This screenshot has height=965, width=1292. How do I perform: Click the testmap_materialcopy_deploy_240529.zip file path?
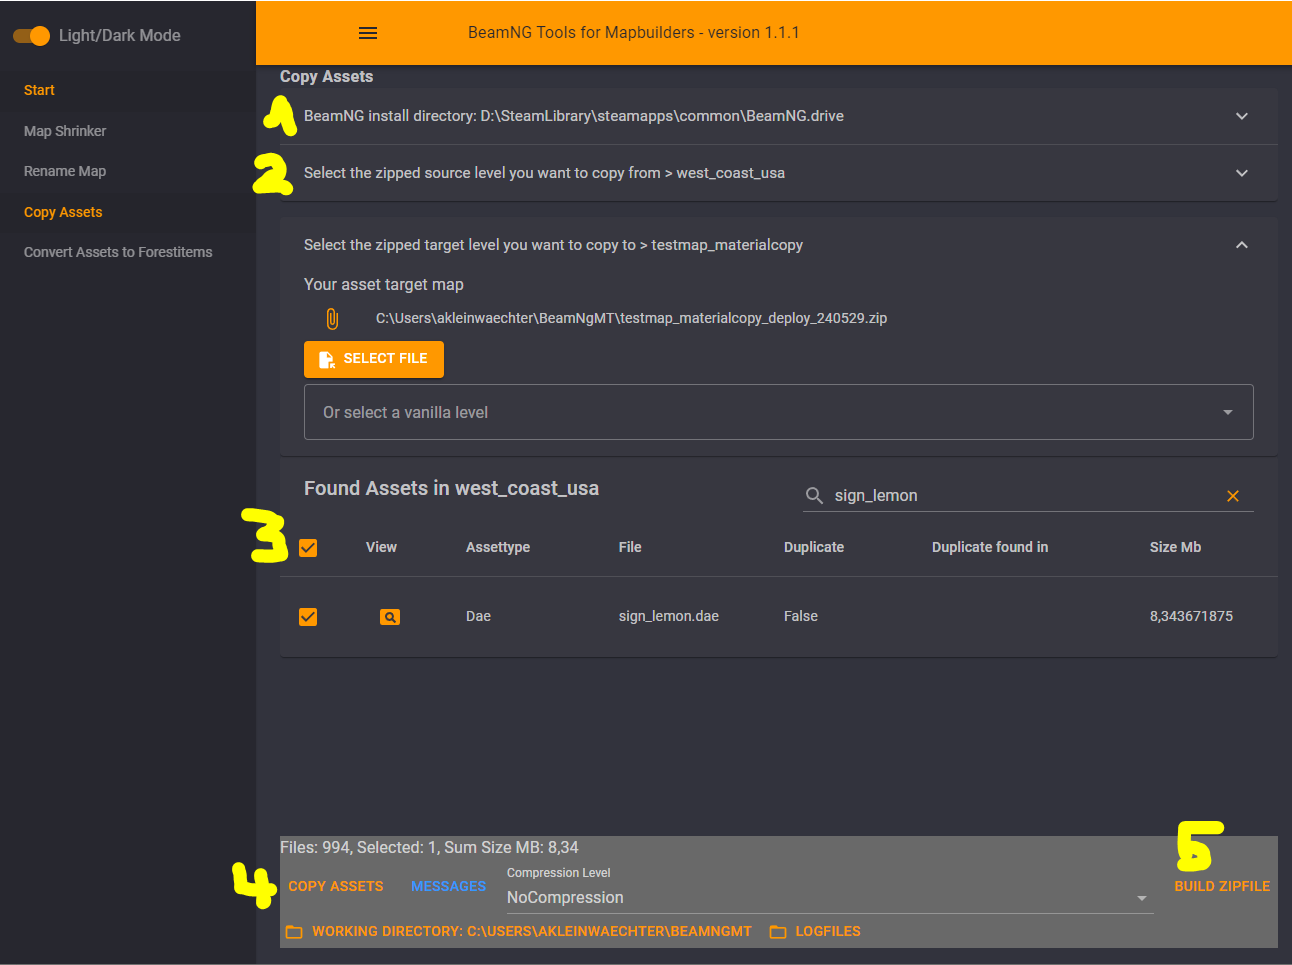[632, 319]
